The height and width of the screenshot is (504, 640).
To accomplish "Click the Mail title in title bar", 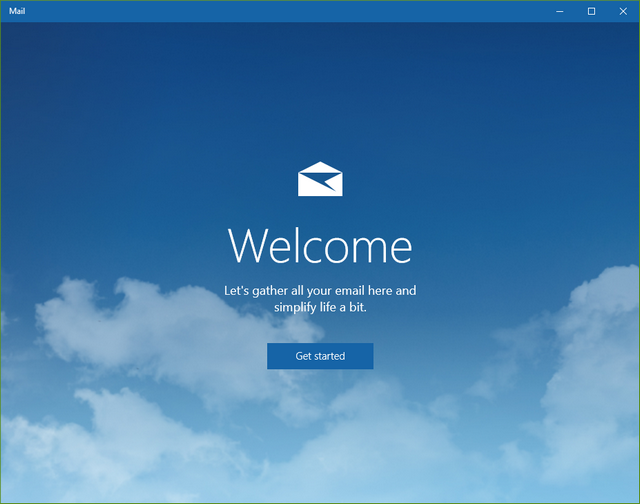I will (17, 11).
